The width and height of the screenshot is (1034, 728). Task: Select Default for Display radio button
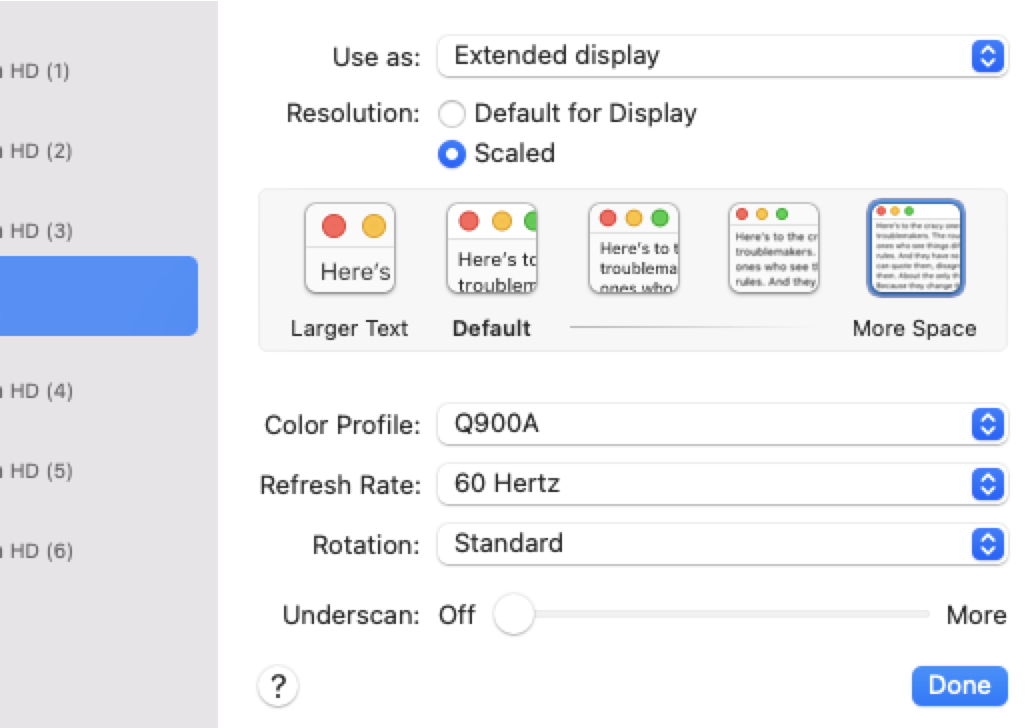(x=452, y=114)
